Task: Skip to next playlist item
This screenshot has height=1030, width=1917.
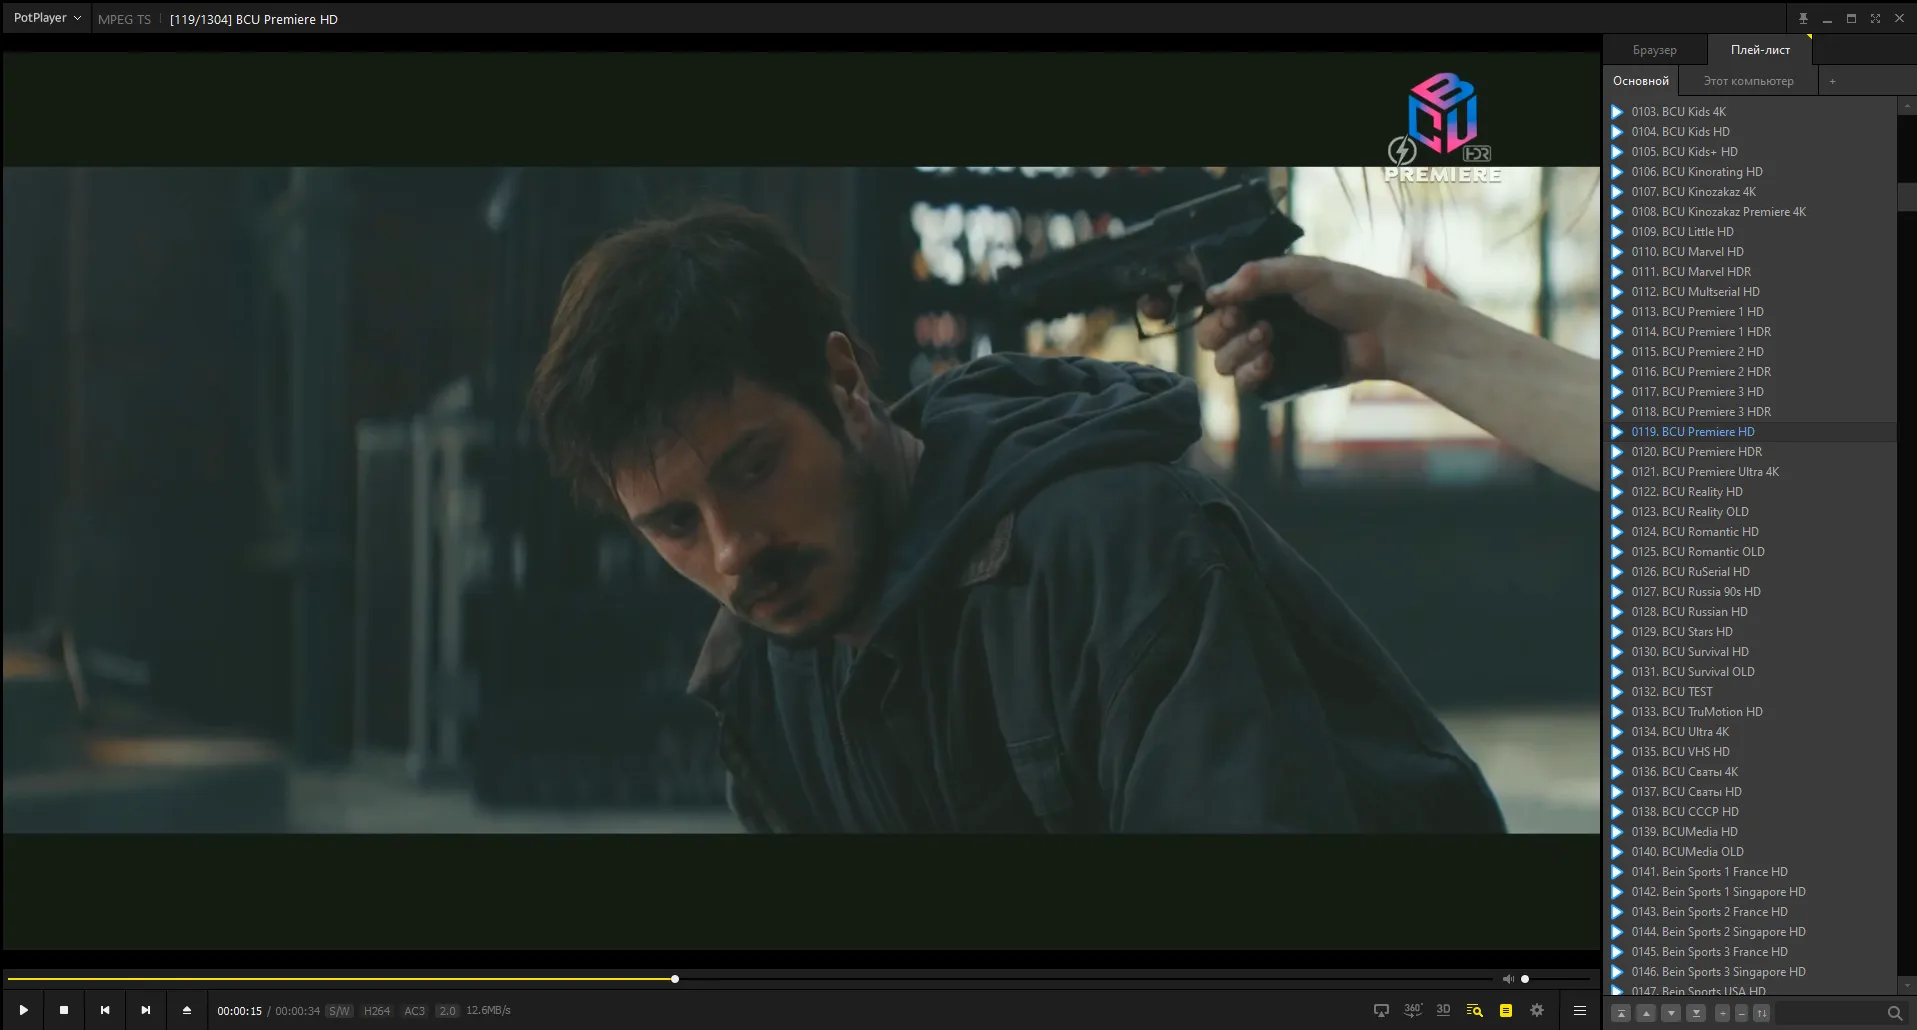Action: pos(146,1010)
